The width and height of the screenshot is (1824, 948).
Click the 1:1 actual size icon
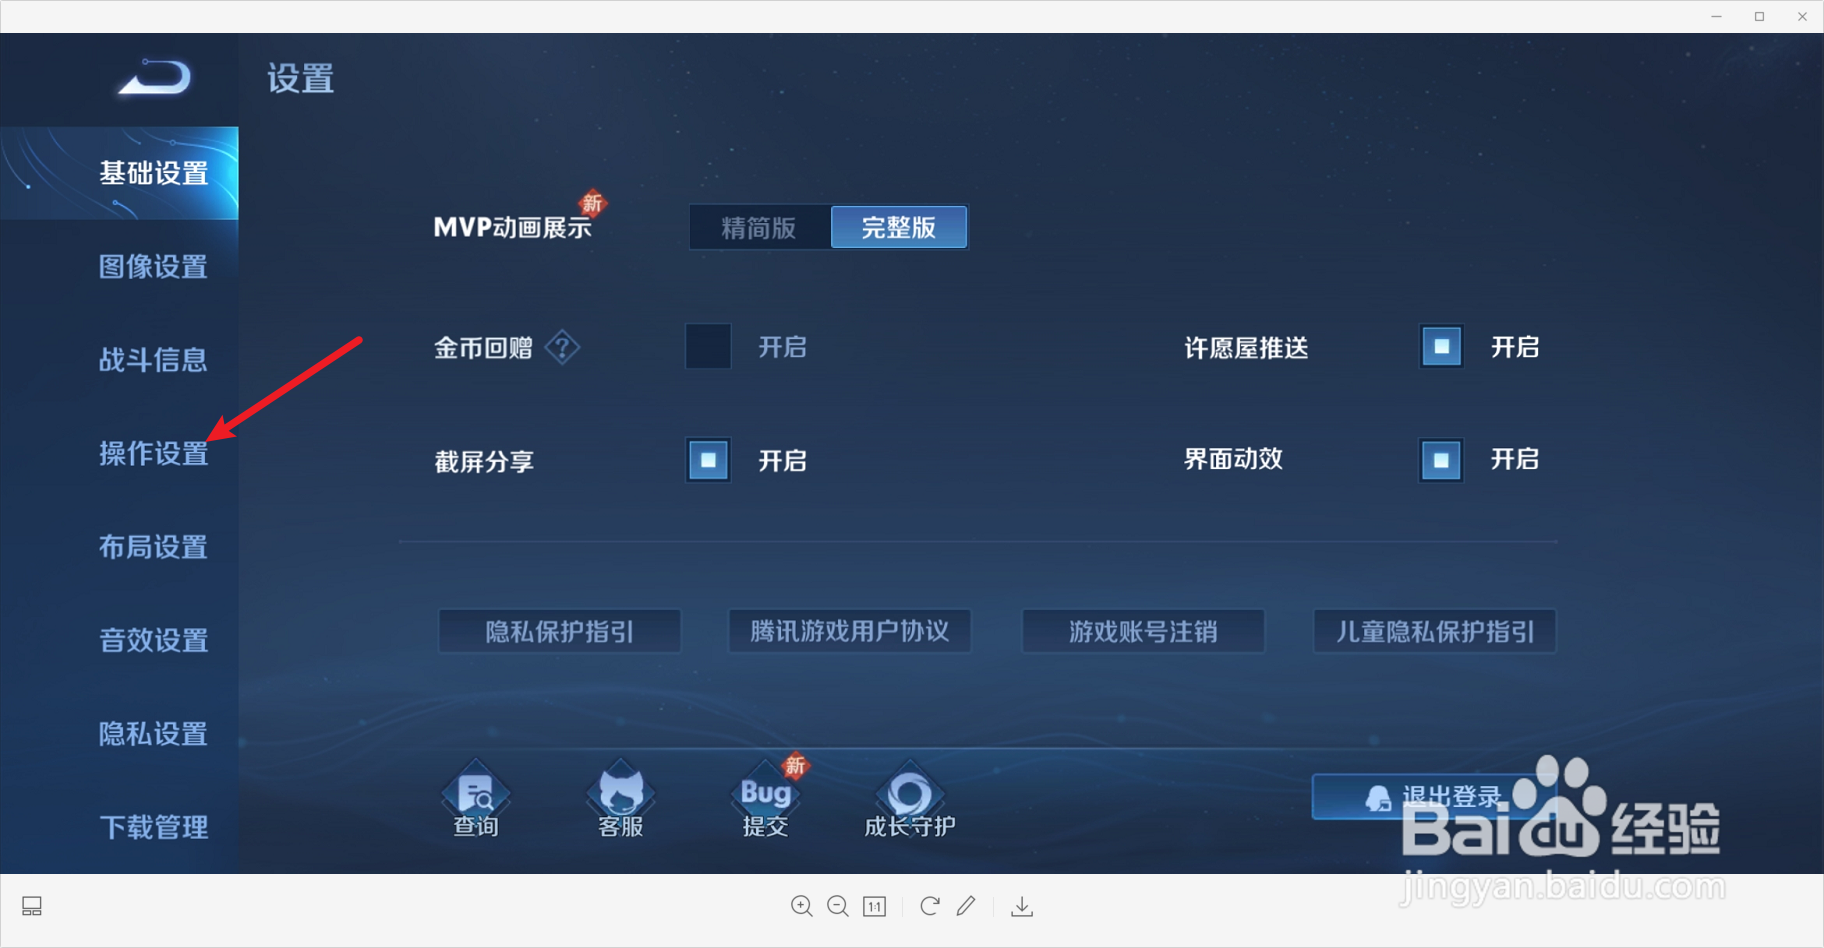[x=874, y=906]
